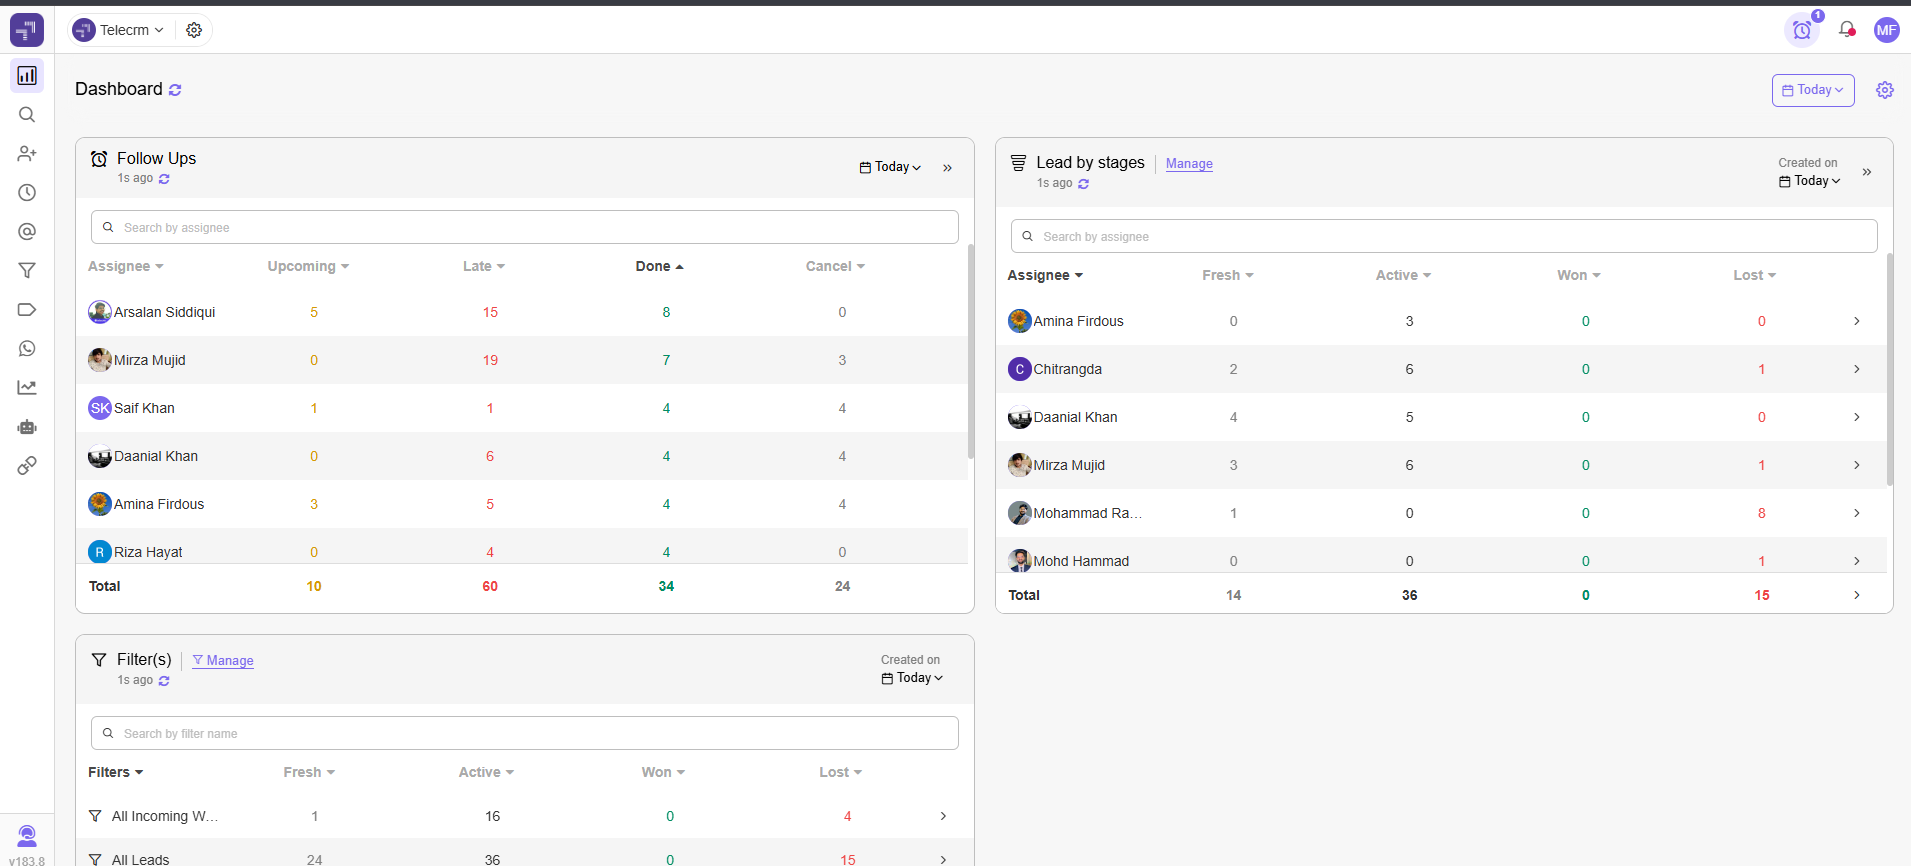Sort Lead by stages by Fresh column
Image resolution: width=1911 pixels, height=866 pixels.
point(1227,275)
